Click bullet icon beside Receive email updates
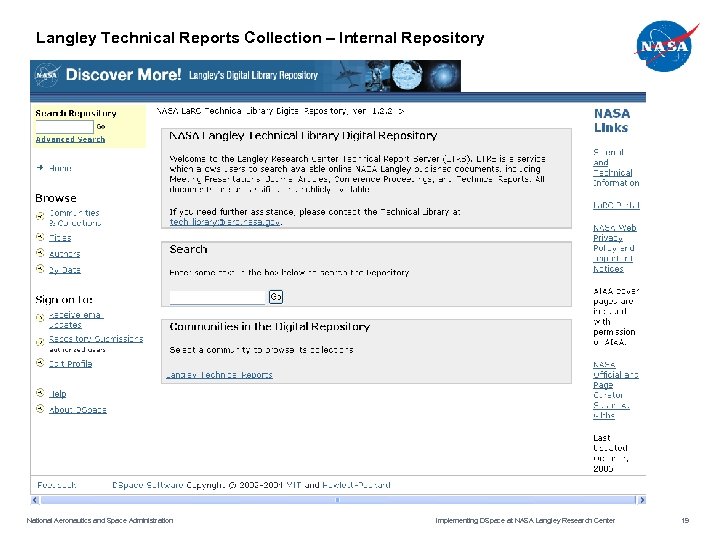The image size is (720, 540). pyautogui.click(x=40, y=317)
